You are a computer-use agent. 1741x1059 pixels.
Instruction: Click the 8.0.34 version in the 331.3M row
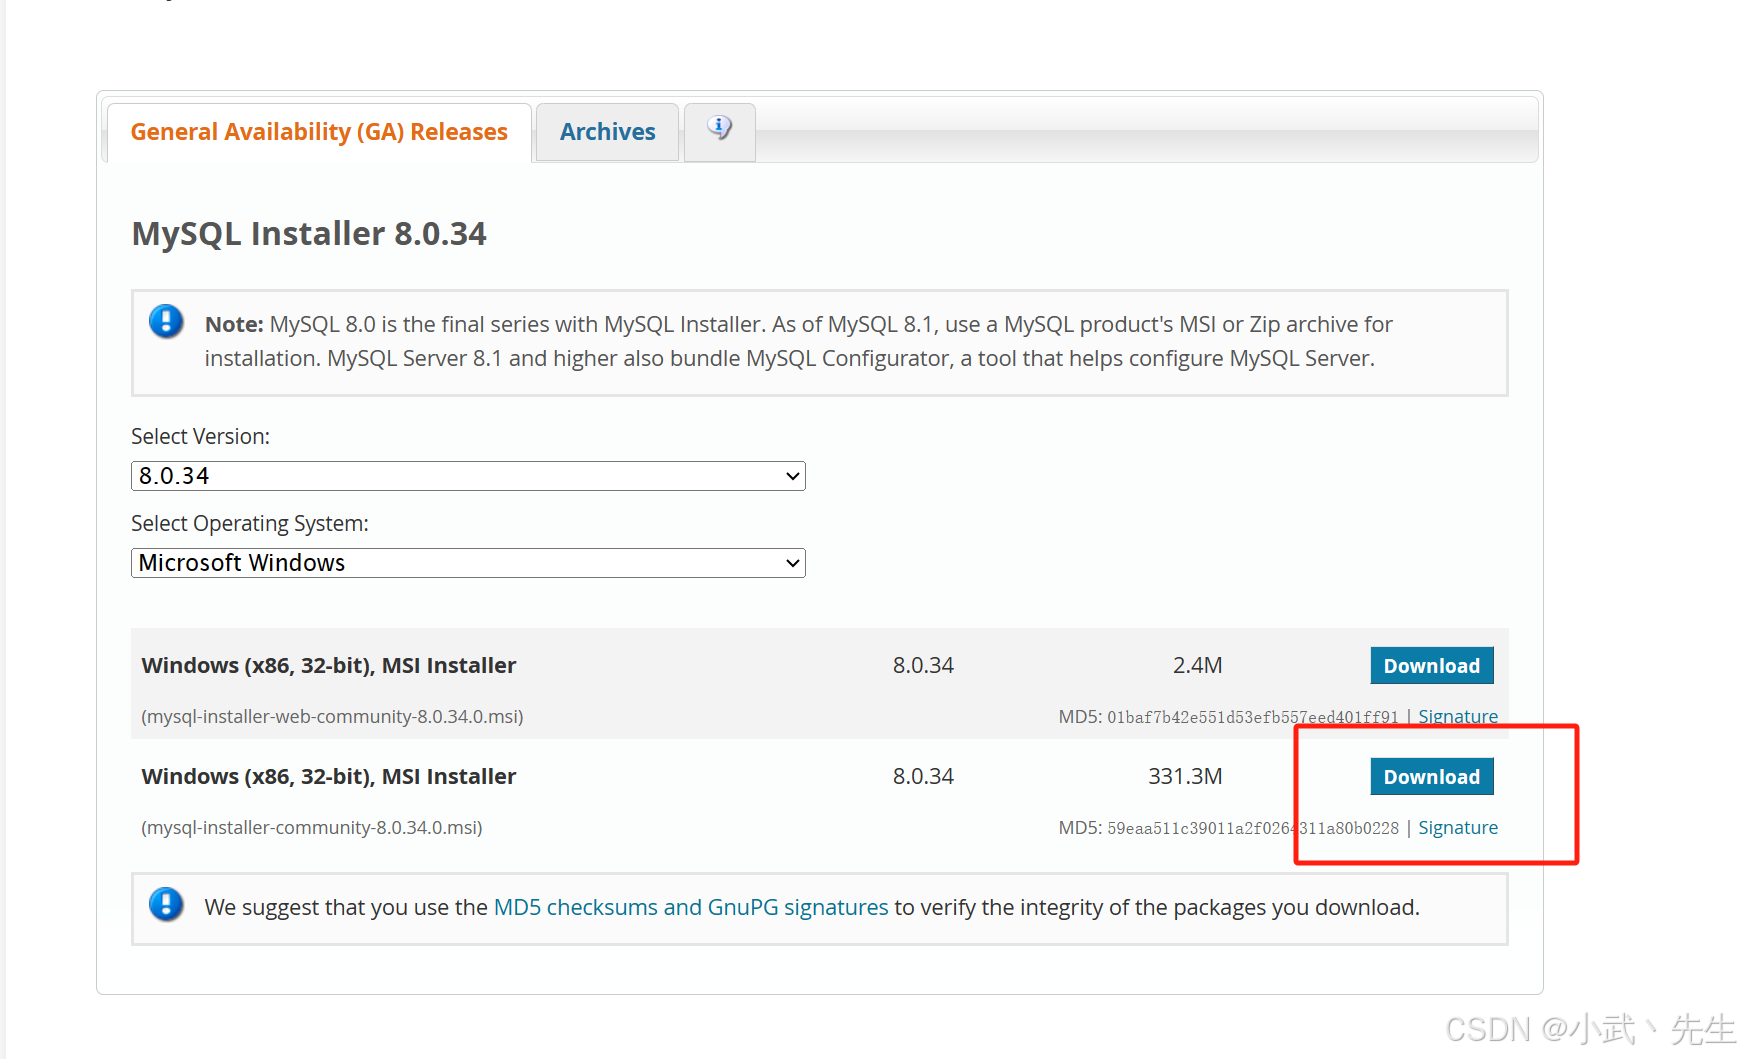(x=923, y=777)
